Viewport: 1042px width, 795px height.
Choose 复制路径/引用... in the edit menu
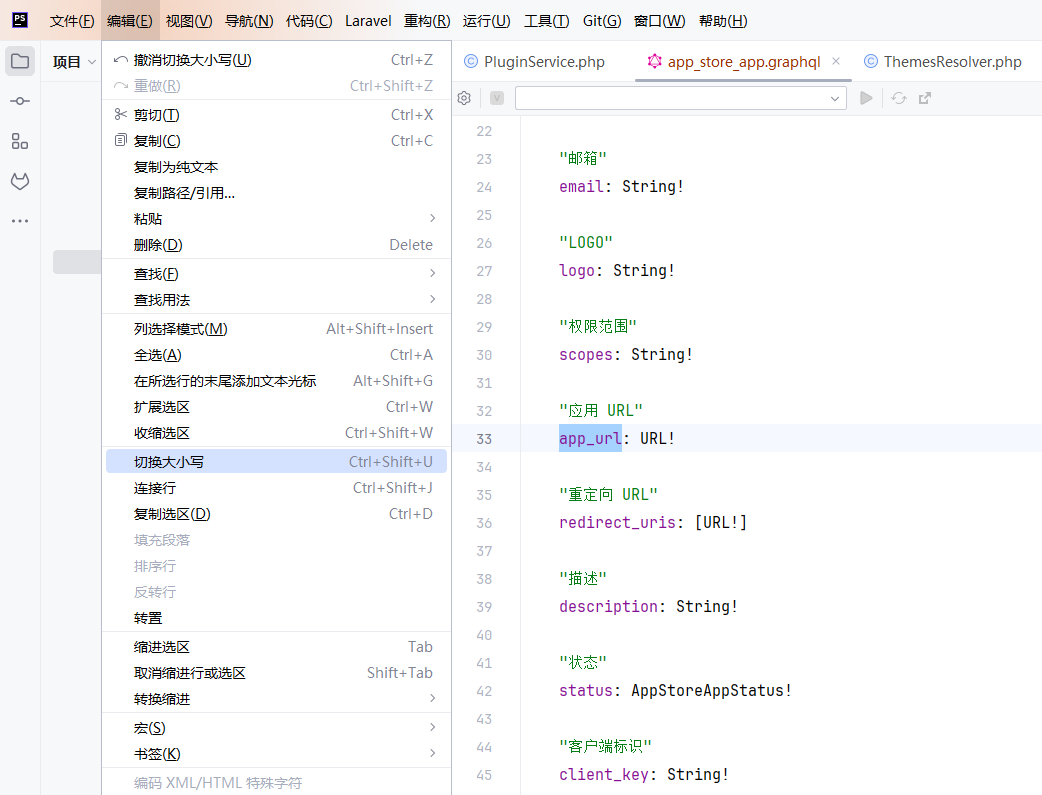(185, 193)
